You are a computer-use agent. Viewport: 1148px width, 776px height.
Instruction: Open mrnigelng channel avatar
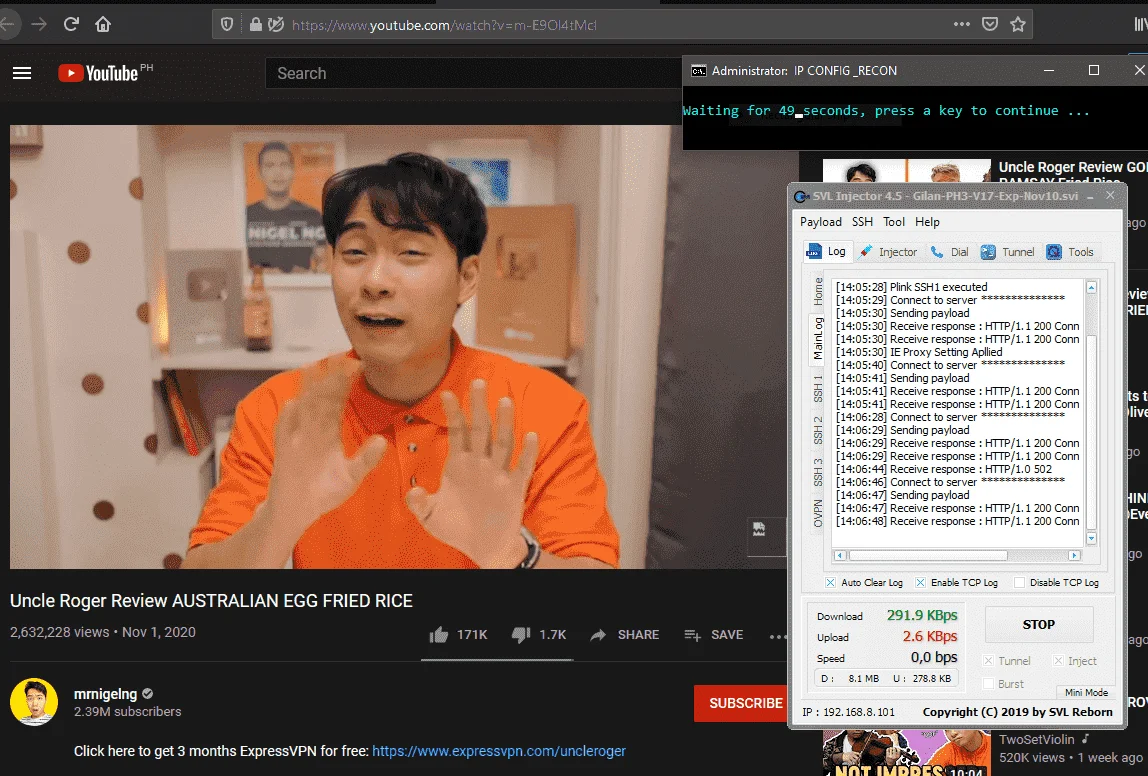pos(34,701)
